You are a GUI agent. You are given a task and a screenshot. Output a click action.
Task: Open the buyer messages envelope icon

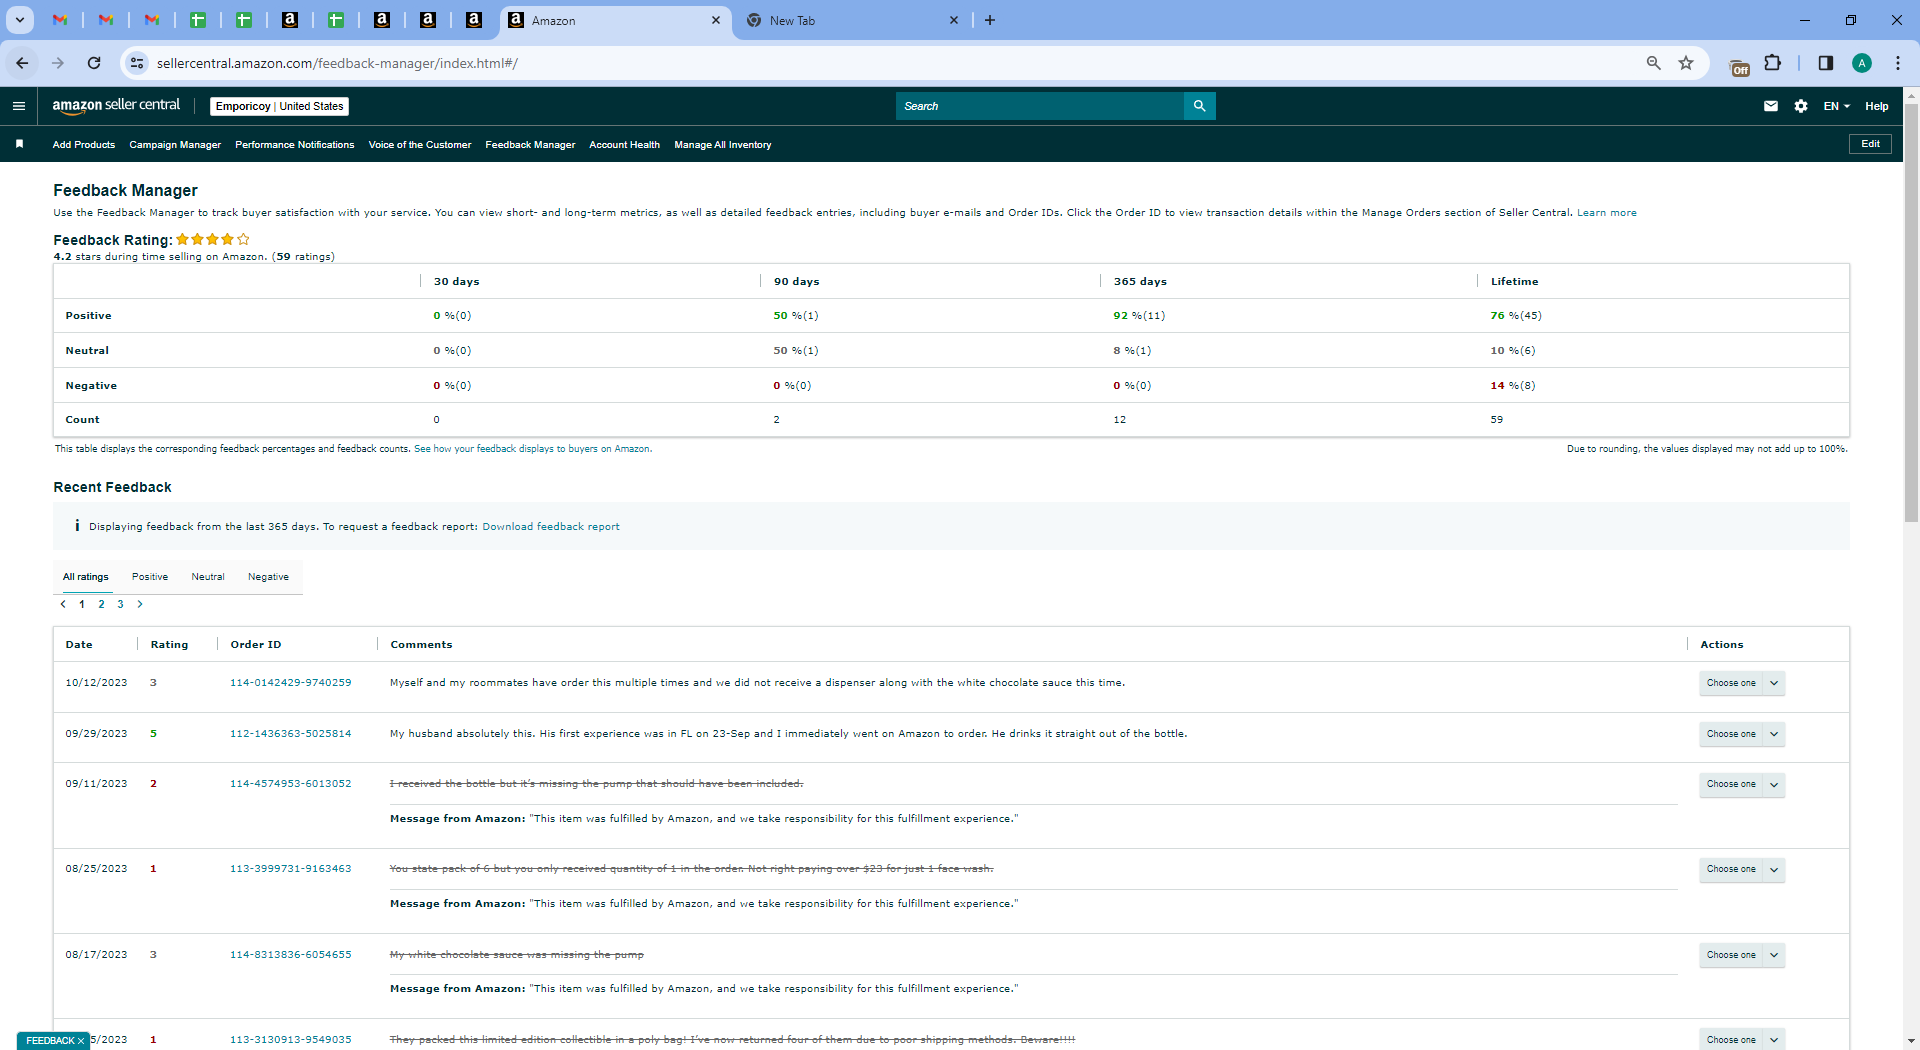point(1771,106)
